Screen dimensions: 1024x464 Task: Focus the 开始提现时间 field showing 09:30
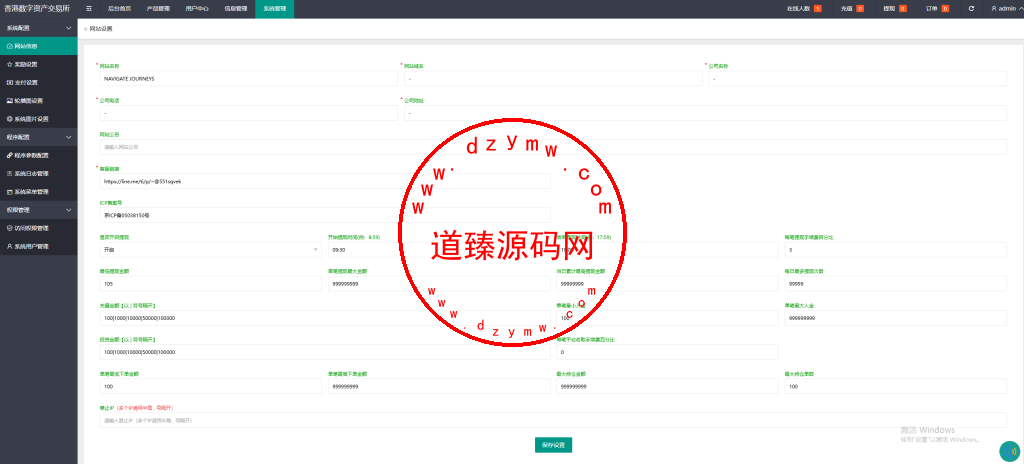pyautogui.click(x=438, y=250)
